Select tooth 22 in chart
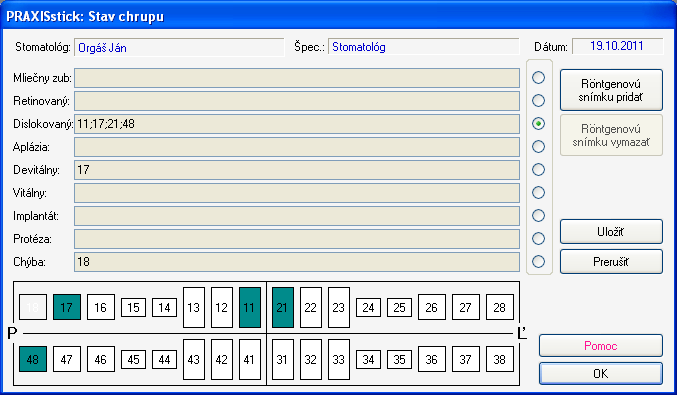This screenshot has width=677, height=395. click(x=311, y=307)
